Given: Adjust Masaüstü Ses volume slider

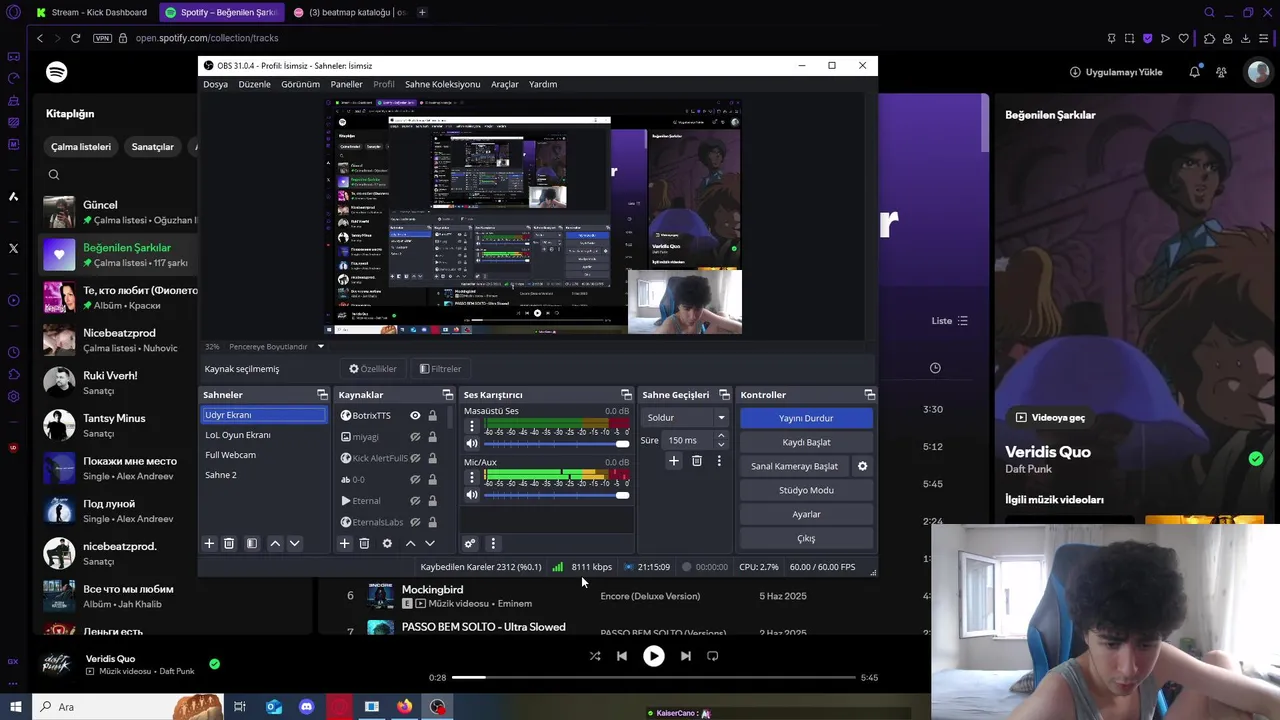Looking at the screenshot, I should coord(557,444).
